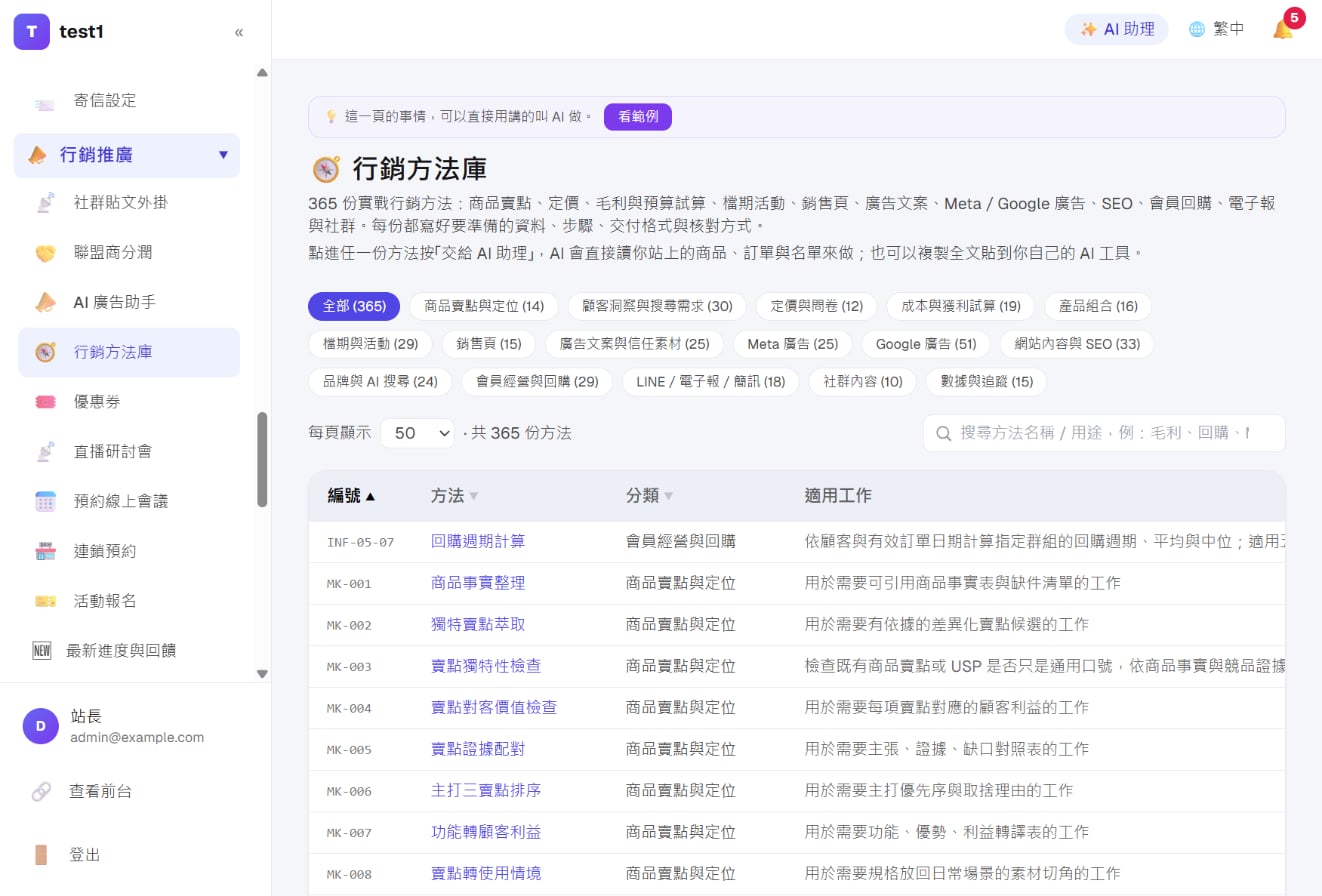This screenshot has height=896, width=1322.
Task: Click the 優惠券 coupon icon
Action: [45, 402]
